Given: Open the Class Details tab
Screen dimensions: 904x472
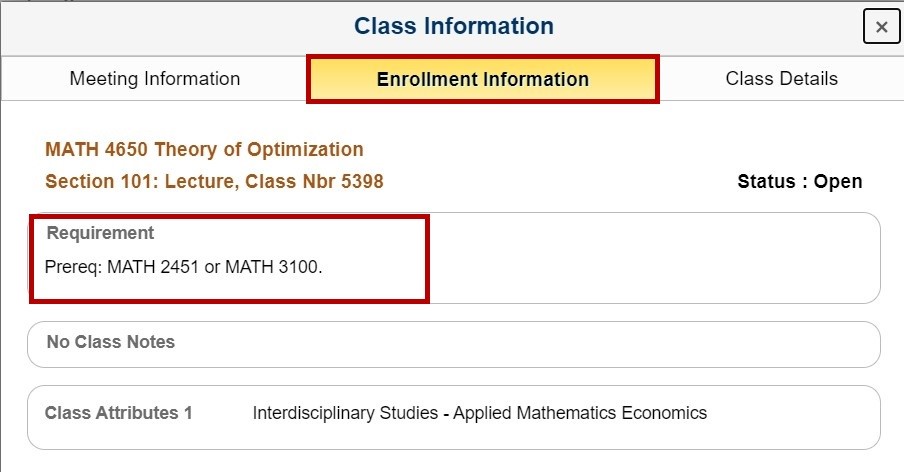Looking at the screenshot, I should (x=781, y=79).
